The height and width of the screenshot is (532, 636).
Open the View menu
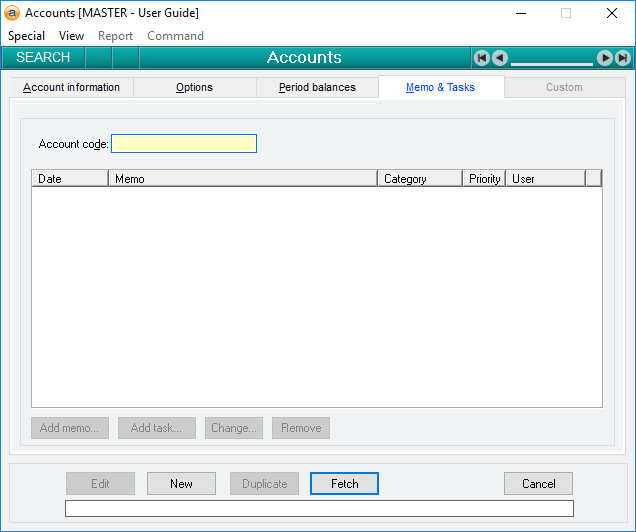pyautogui.click(x=72, y=36)
